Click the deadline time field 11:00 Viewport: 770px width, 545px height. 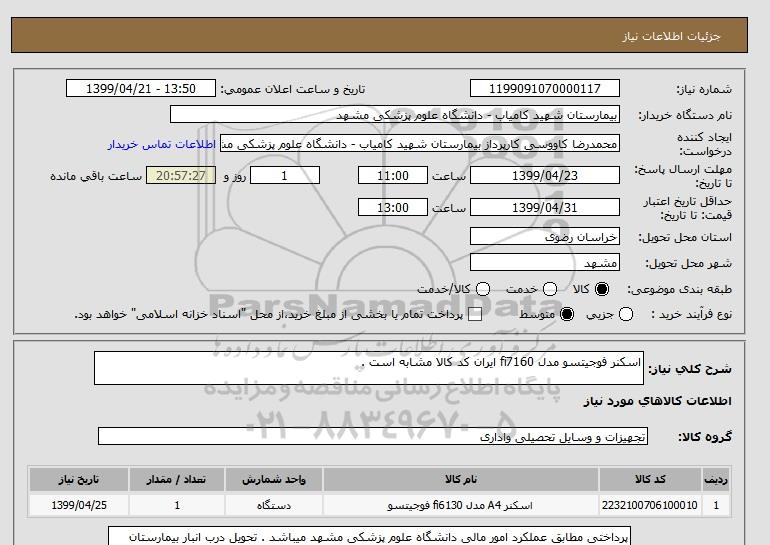393,175
